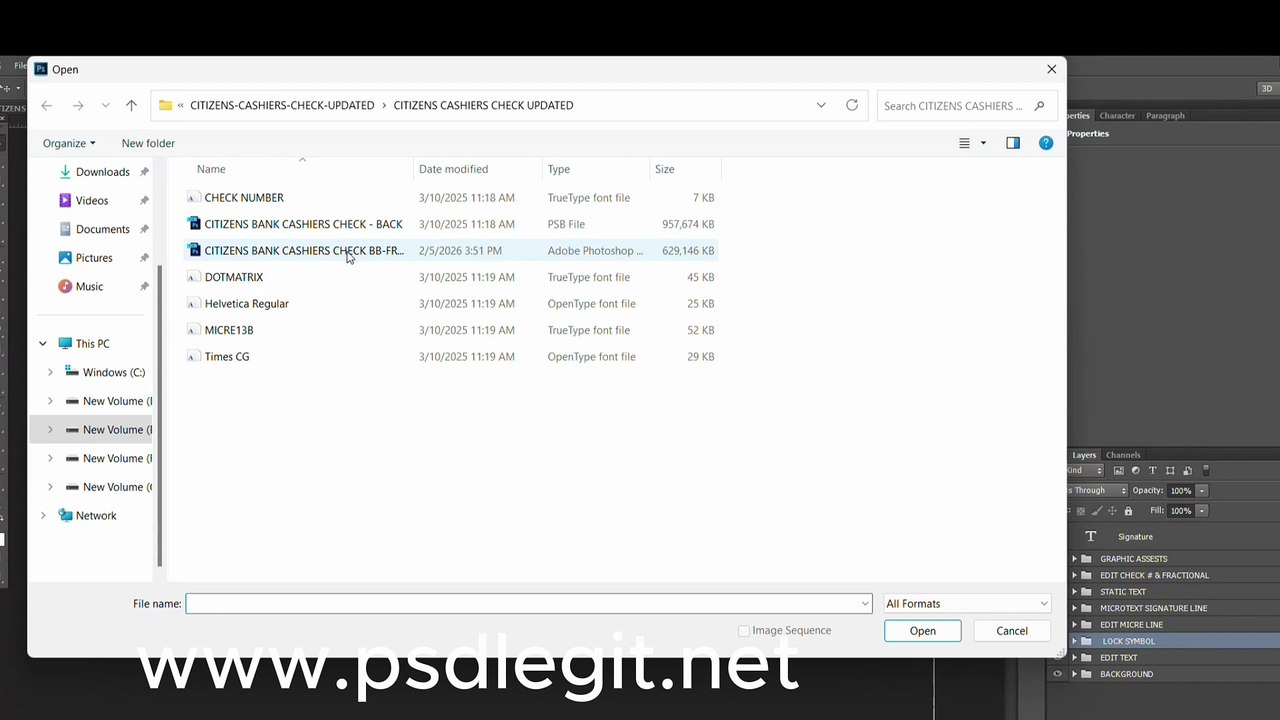Click the search magnifier icon
The height and width of the screenshot is (720, 1280).
pos(1040,105)
